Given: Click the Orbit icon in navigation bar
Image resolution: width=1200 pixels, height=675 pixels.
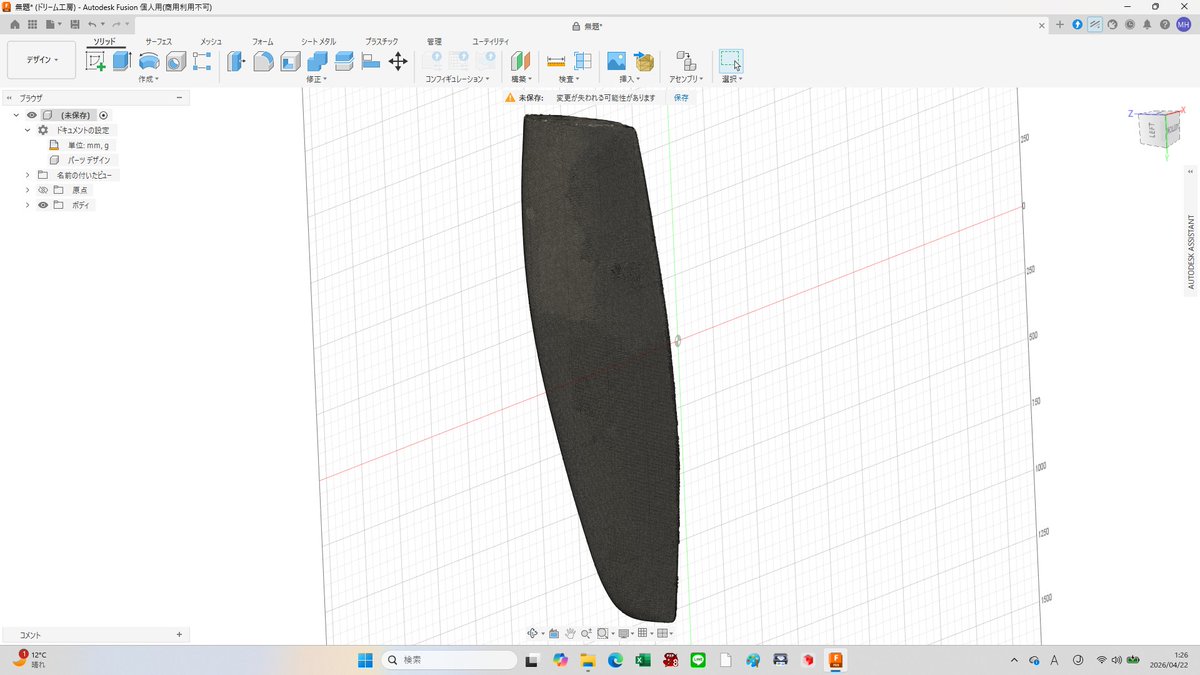Looking at the screenshot, I should pos(533,633).
